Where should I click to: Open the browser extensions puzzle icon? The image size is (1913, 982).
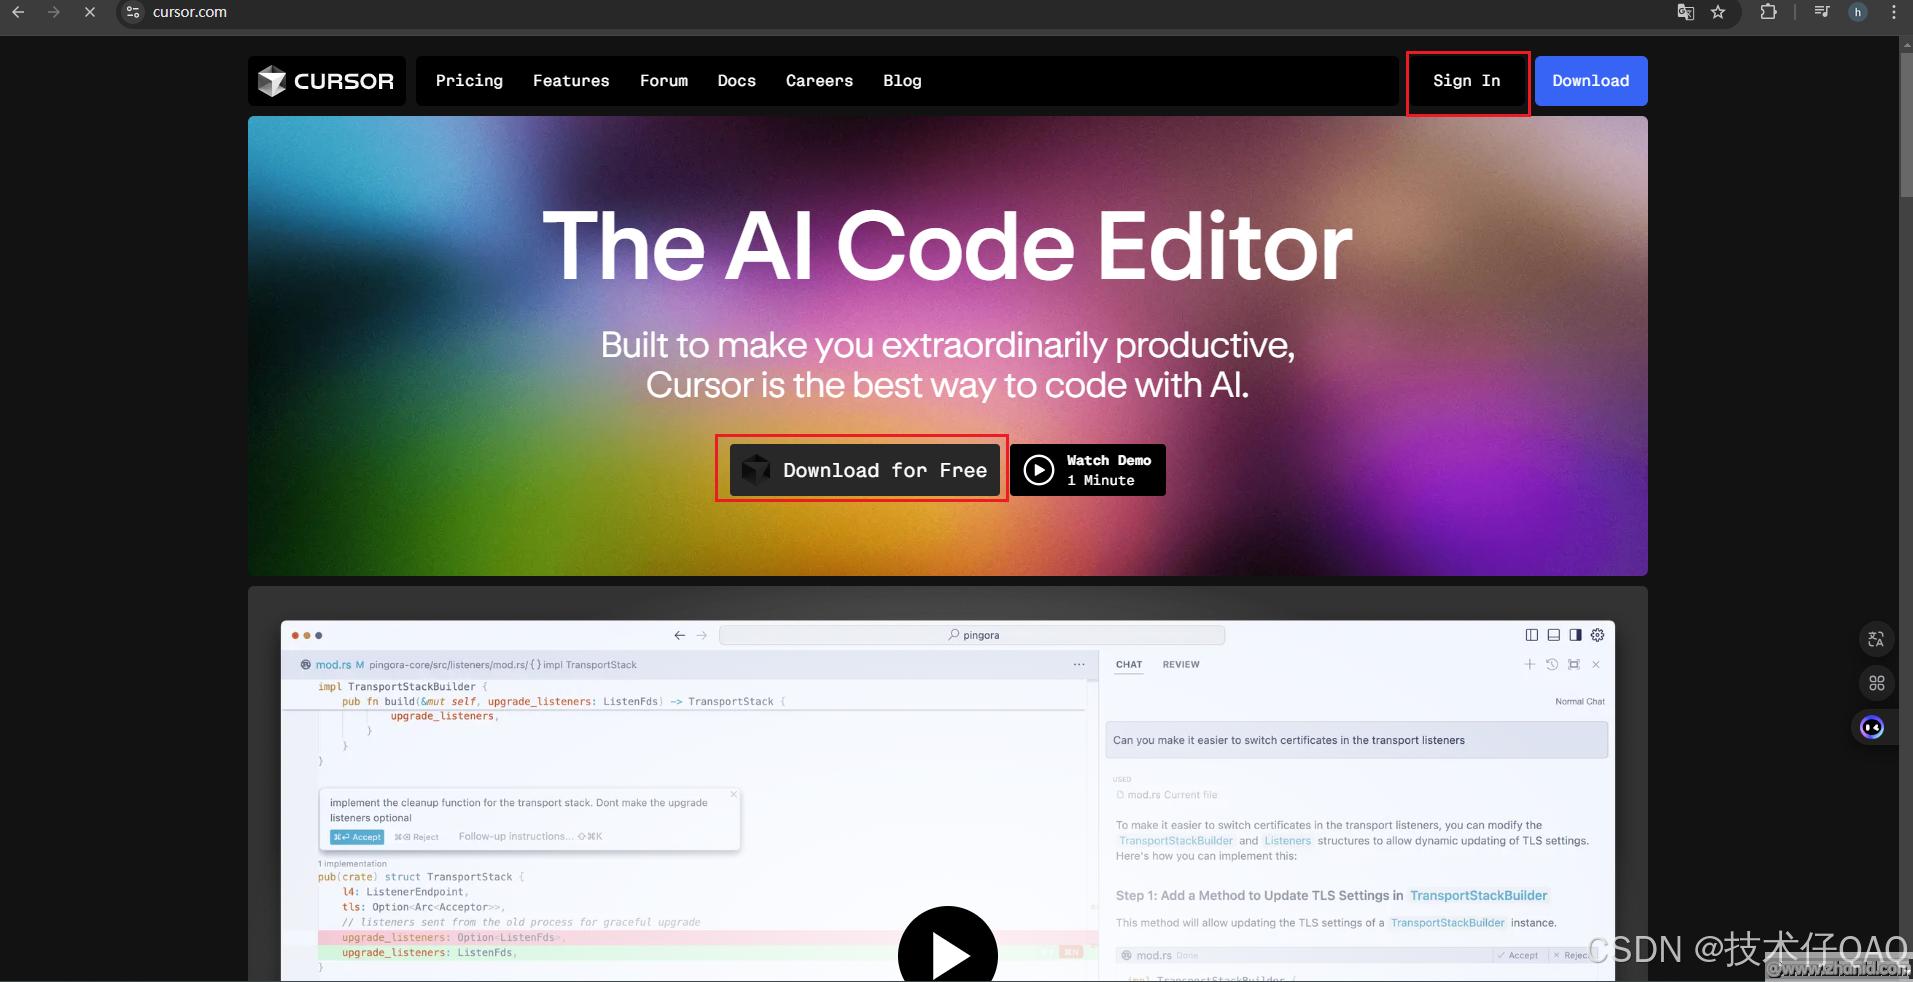[x=1768, y=12]
